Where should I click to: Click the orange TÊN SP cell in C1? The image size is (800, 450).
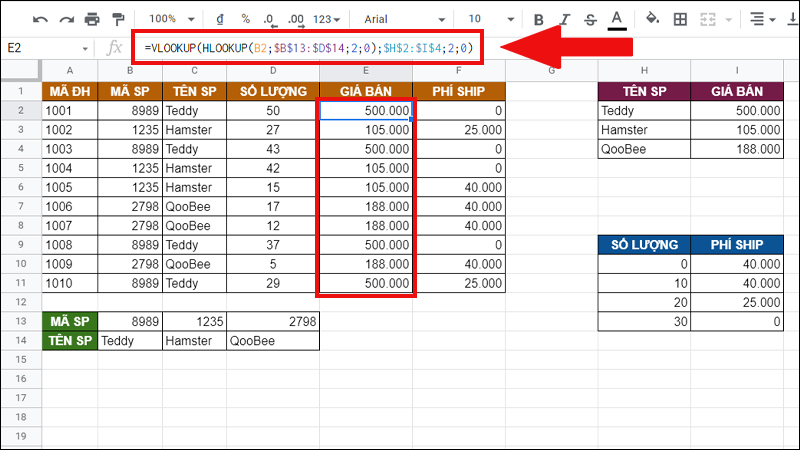point(194,91)
